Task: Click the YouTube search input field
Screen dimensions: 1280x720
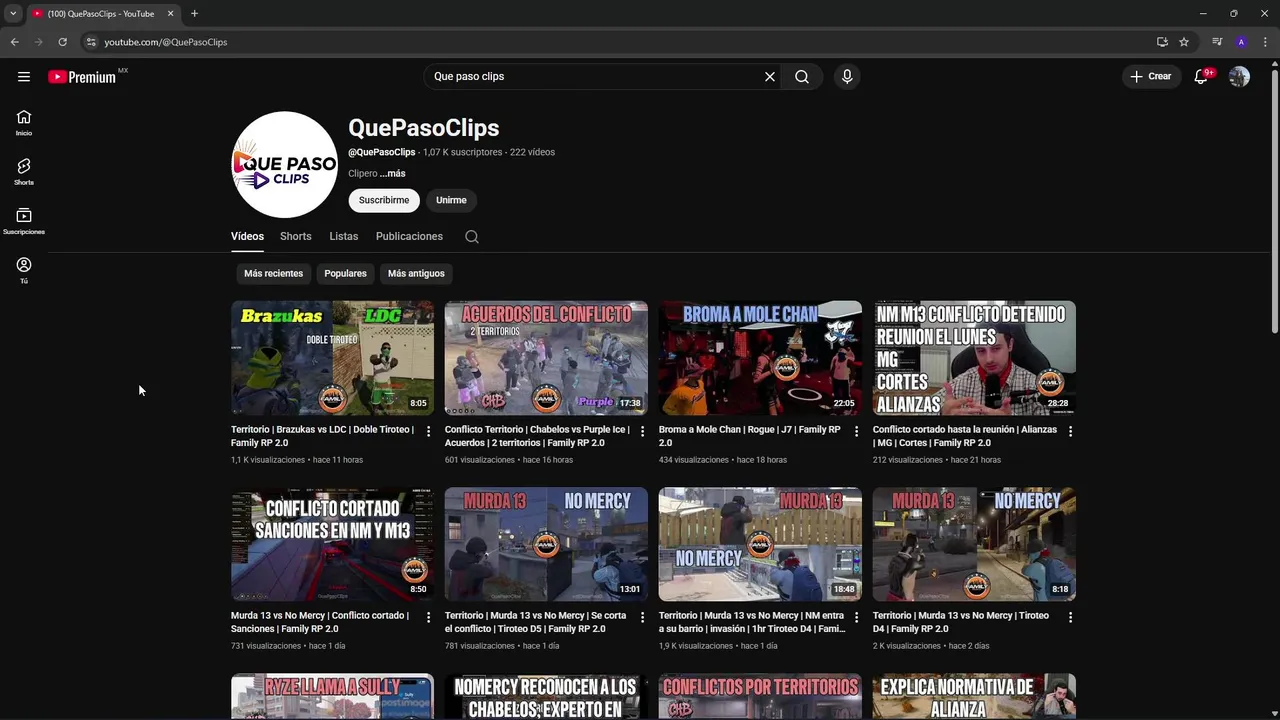Action: click(x=595, y=77)
